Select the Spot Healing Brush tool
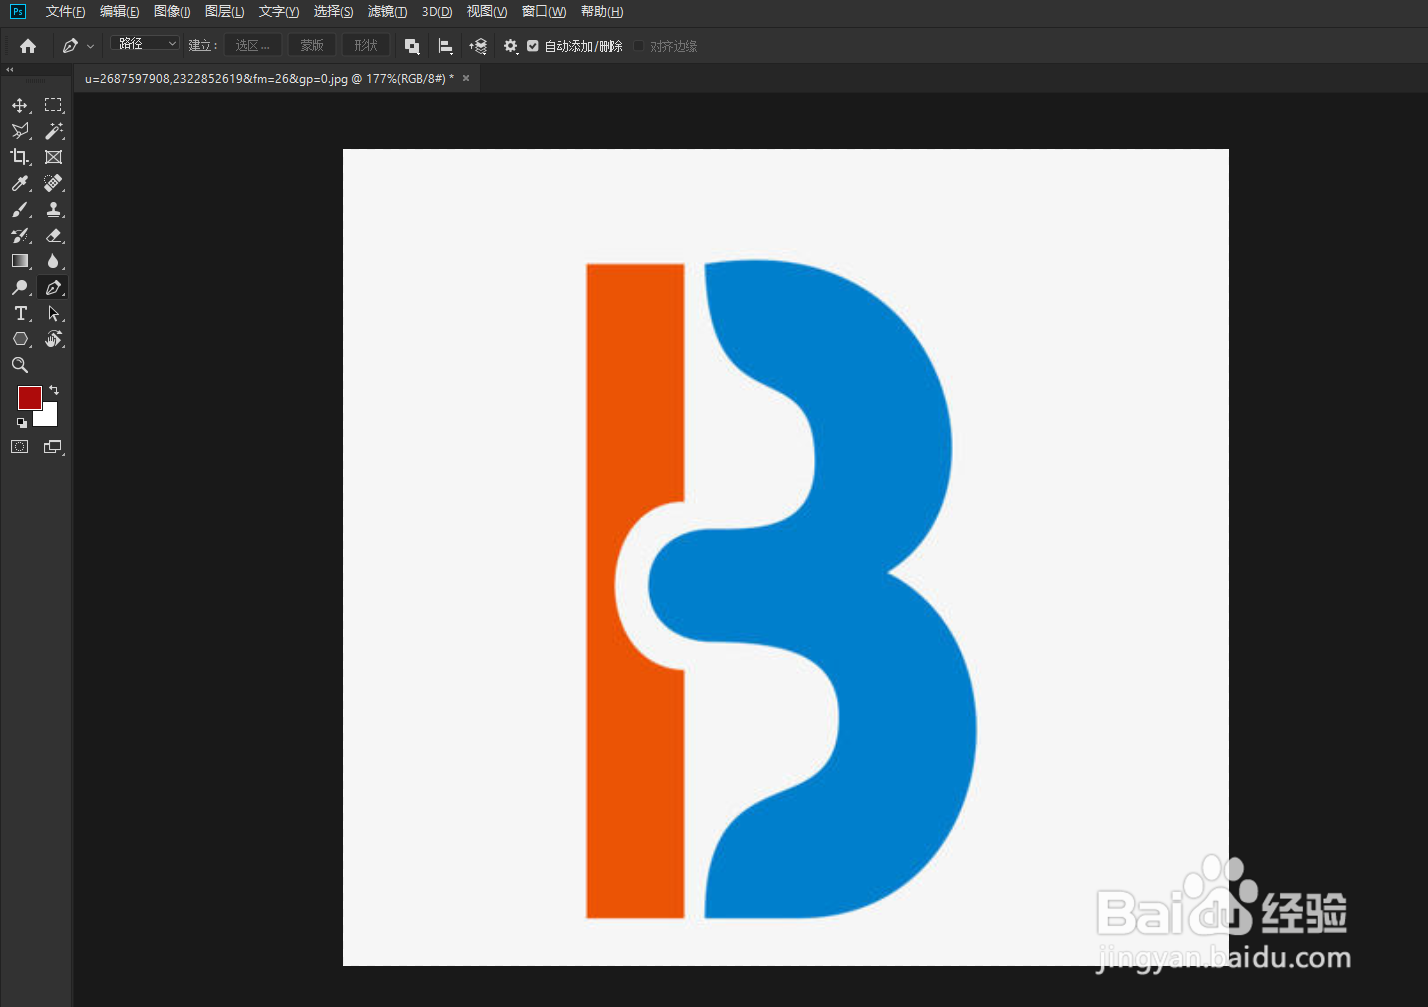 (54, 183)
